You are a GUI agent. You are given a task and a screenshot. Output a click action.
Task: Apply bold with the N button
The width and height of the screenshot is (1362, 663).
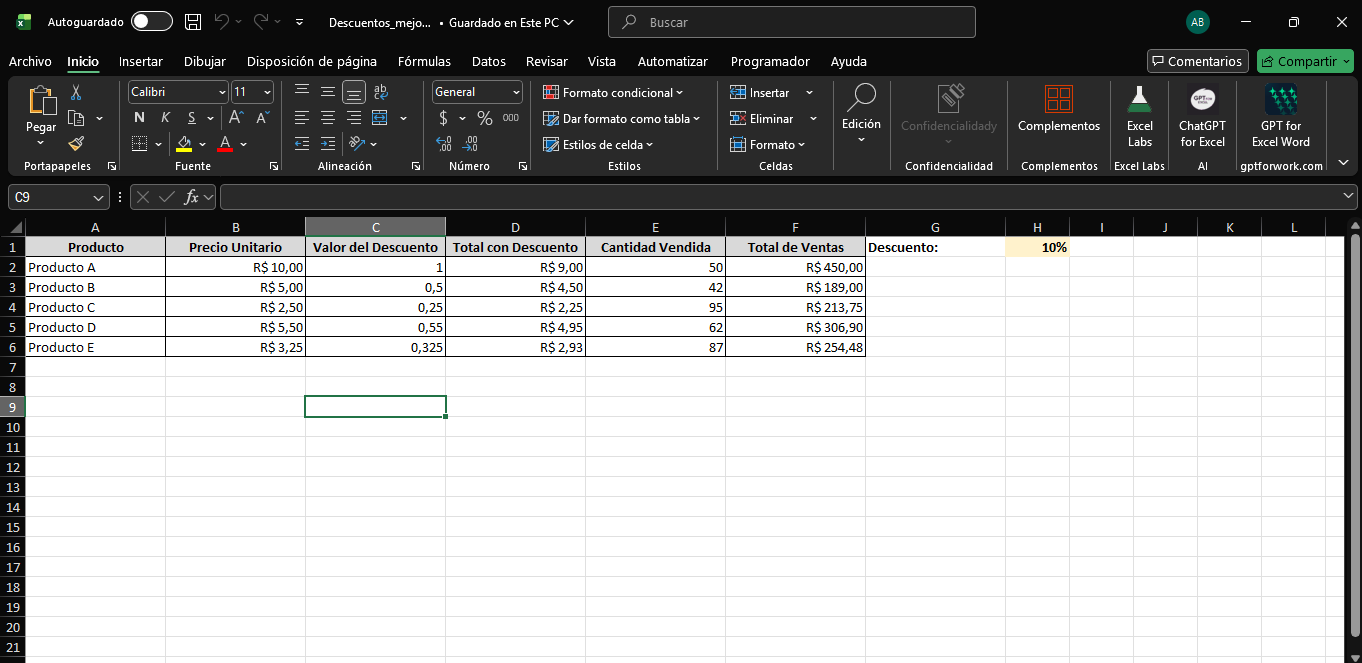[x=139, y=118]
